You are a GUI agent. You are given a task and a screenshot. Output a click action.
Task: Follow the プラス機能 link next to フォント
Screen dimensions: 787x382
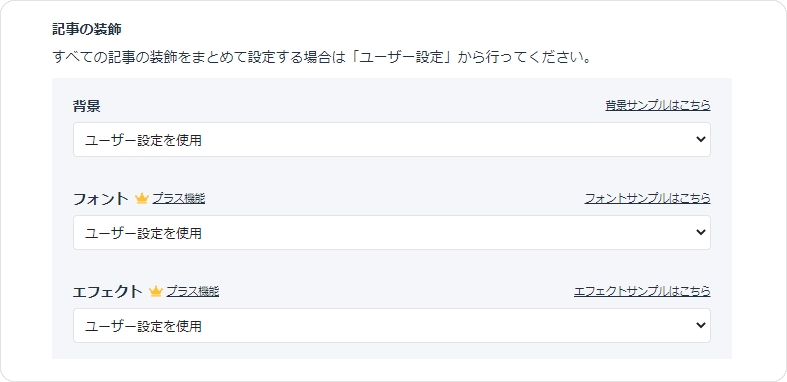[179, 199]
